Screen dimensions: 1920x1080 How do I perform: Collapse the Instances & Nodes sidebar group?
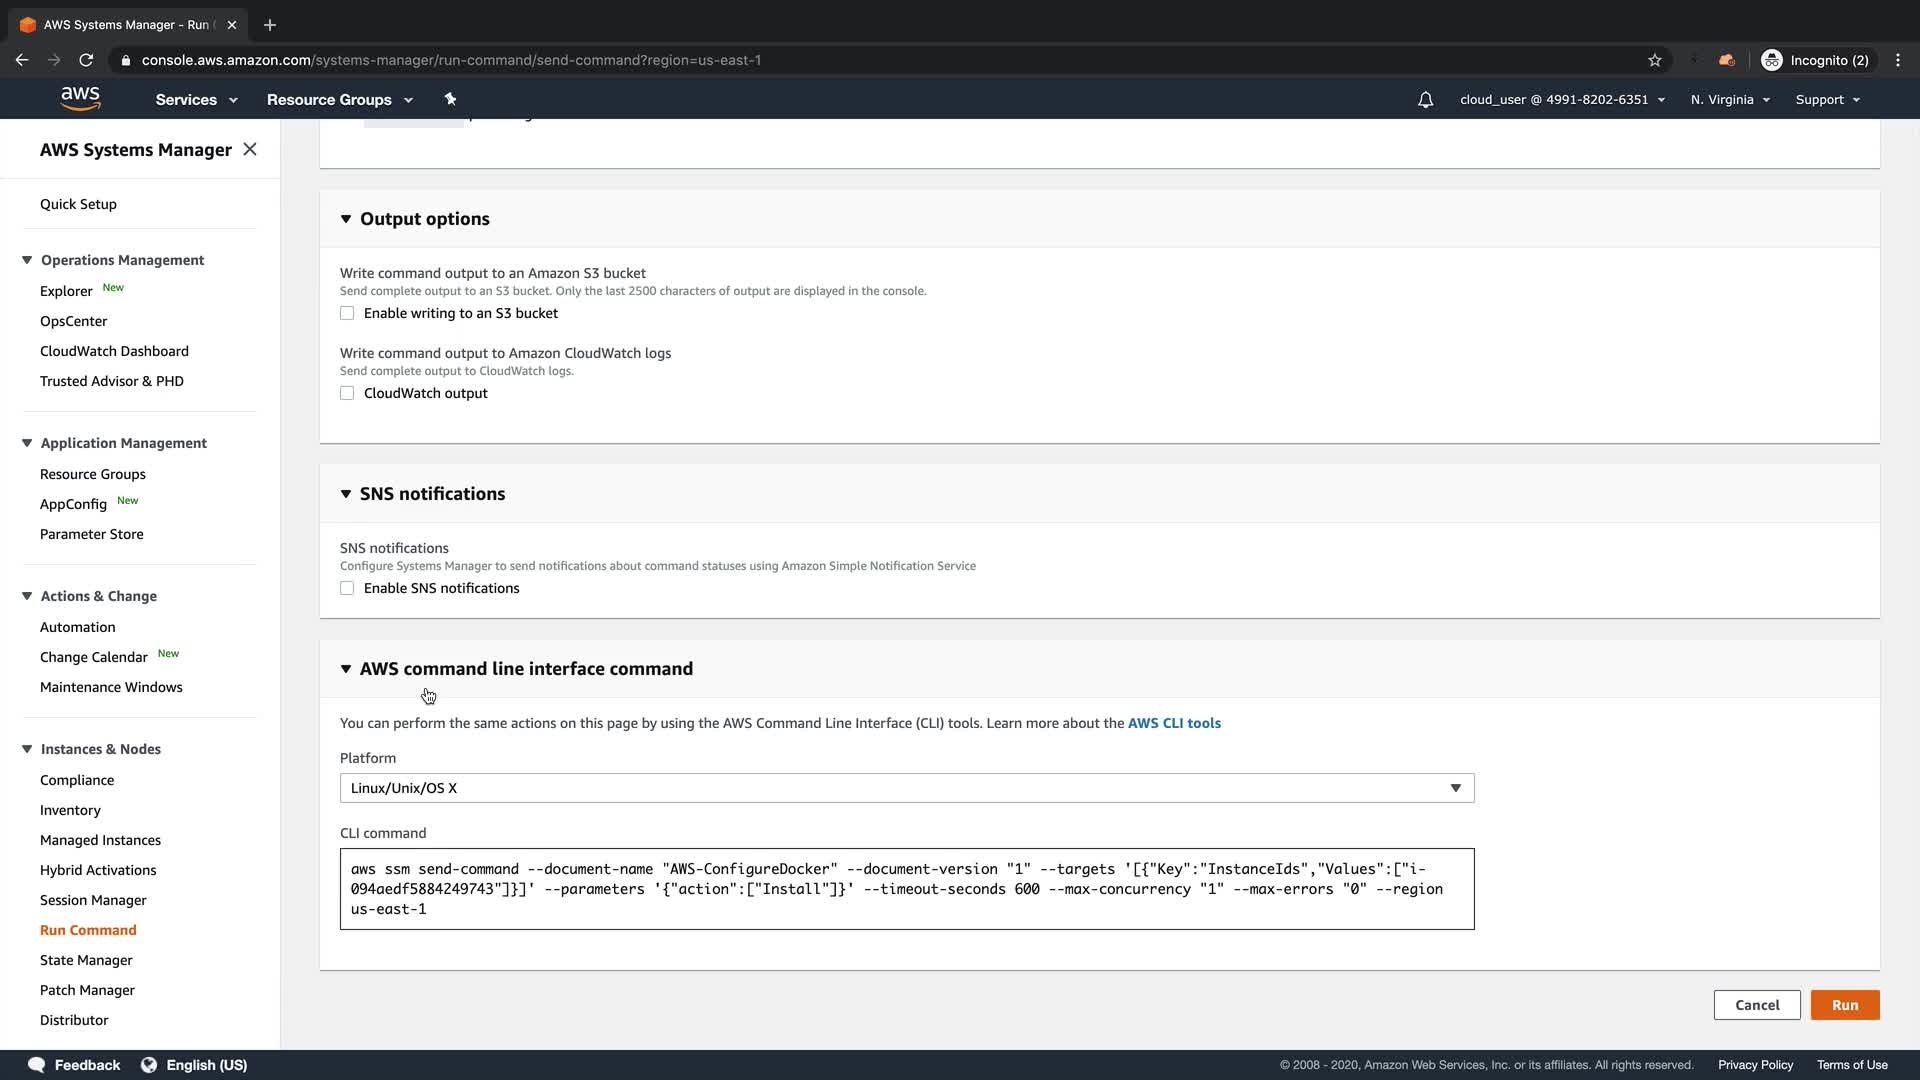point(27,749)
